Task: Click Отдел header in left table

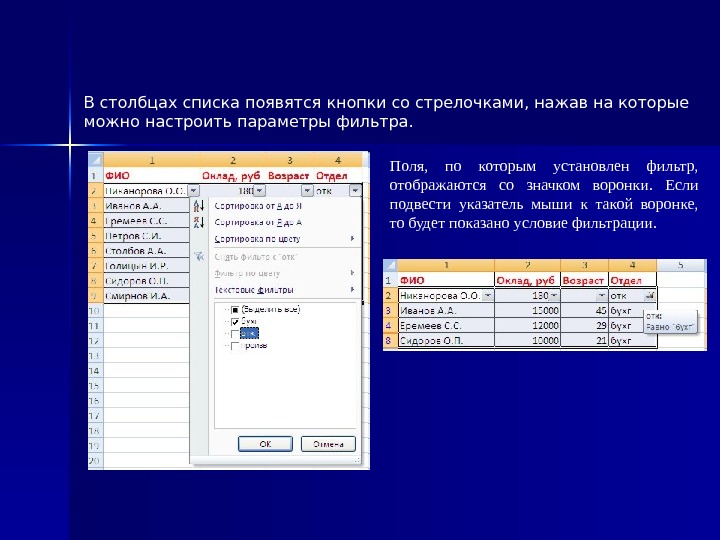Action: pyautogui.click(x=338, y=175)
